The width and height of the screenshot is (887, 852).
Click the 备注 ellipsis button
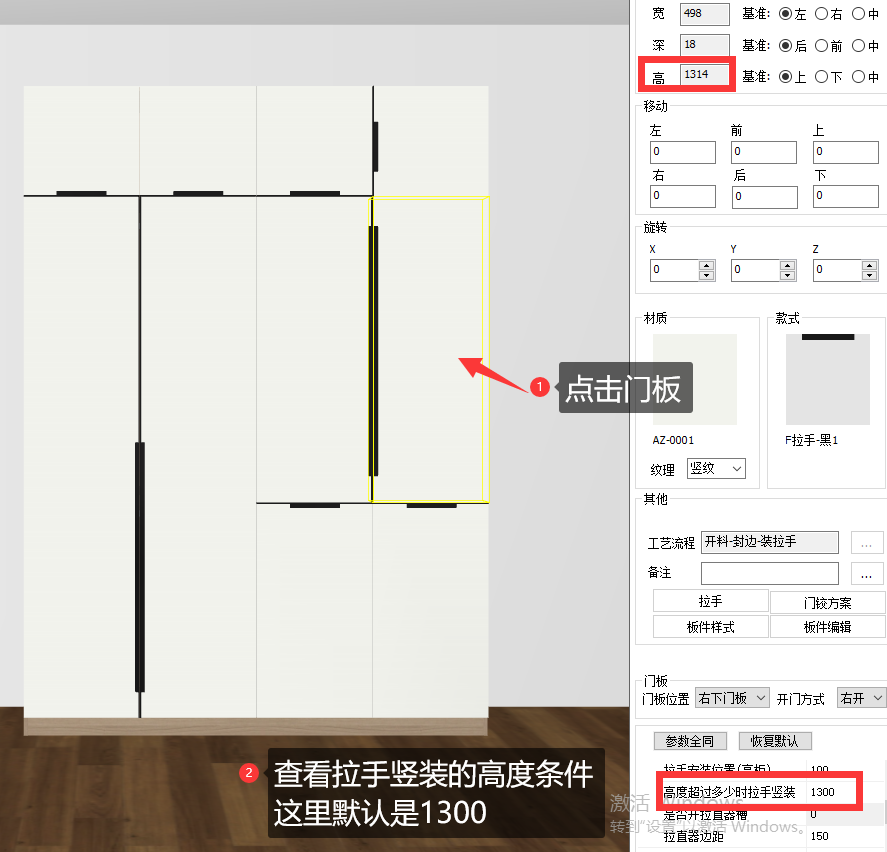click(867, 573)
